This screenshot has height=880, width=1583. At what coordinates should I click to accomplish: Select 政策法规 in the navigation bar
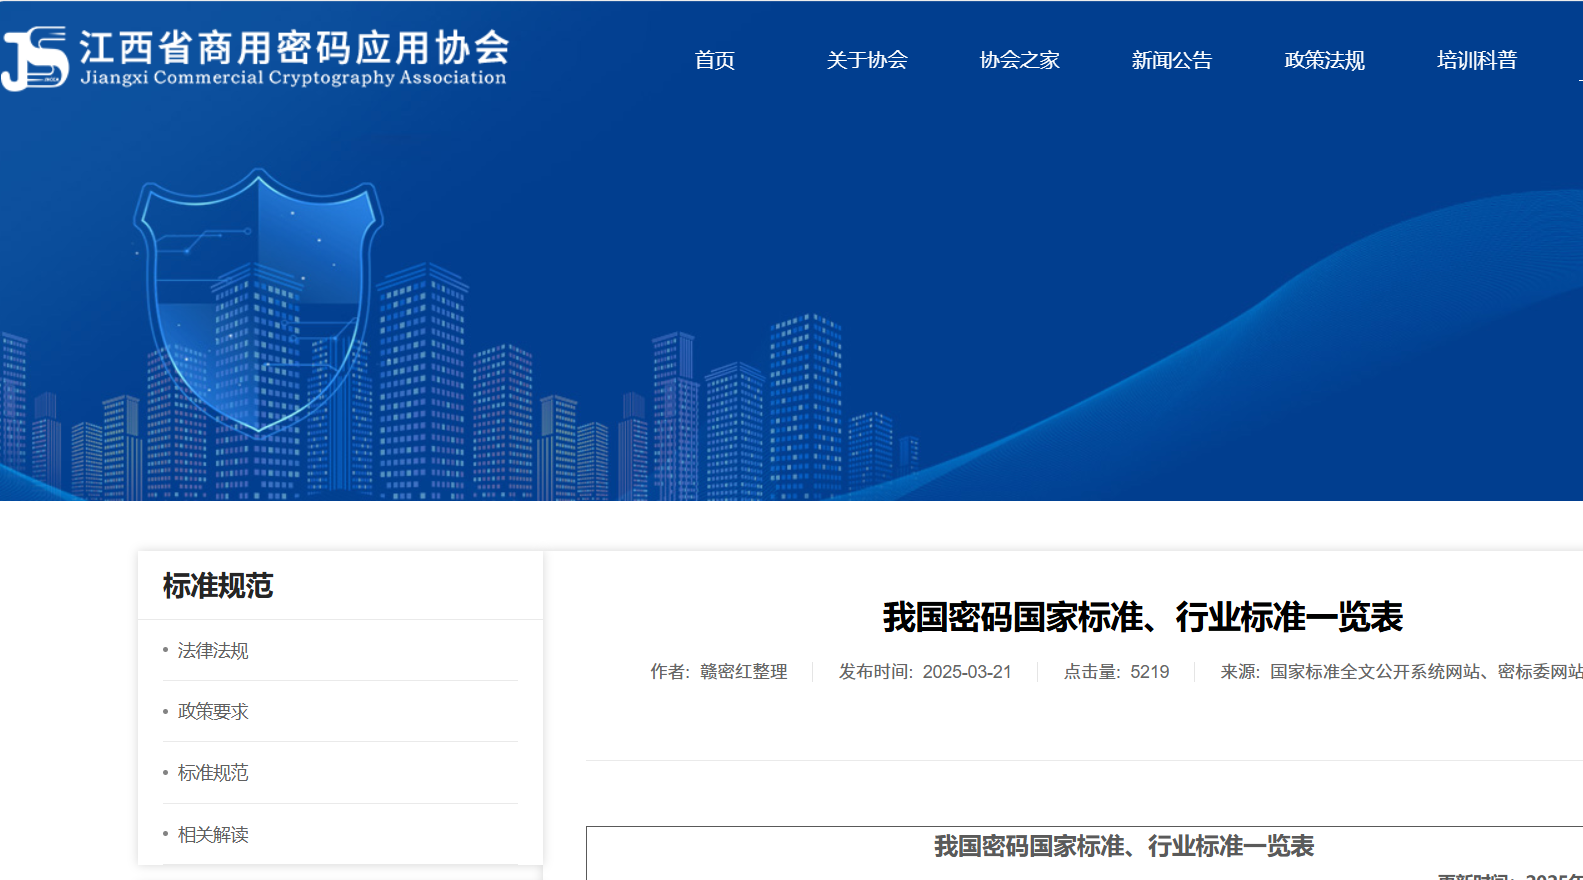tap(1324, 60)
